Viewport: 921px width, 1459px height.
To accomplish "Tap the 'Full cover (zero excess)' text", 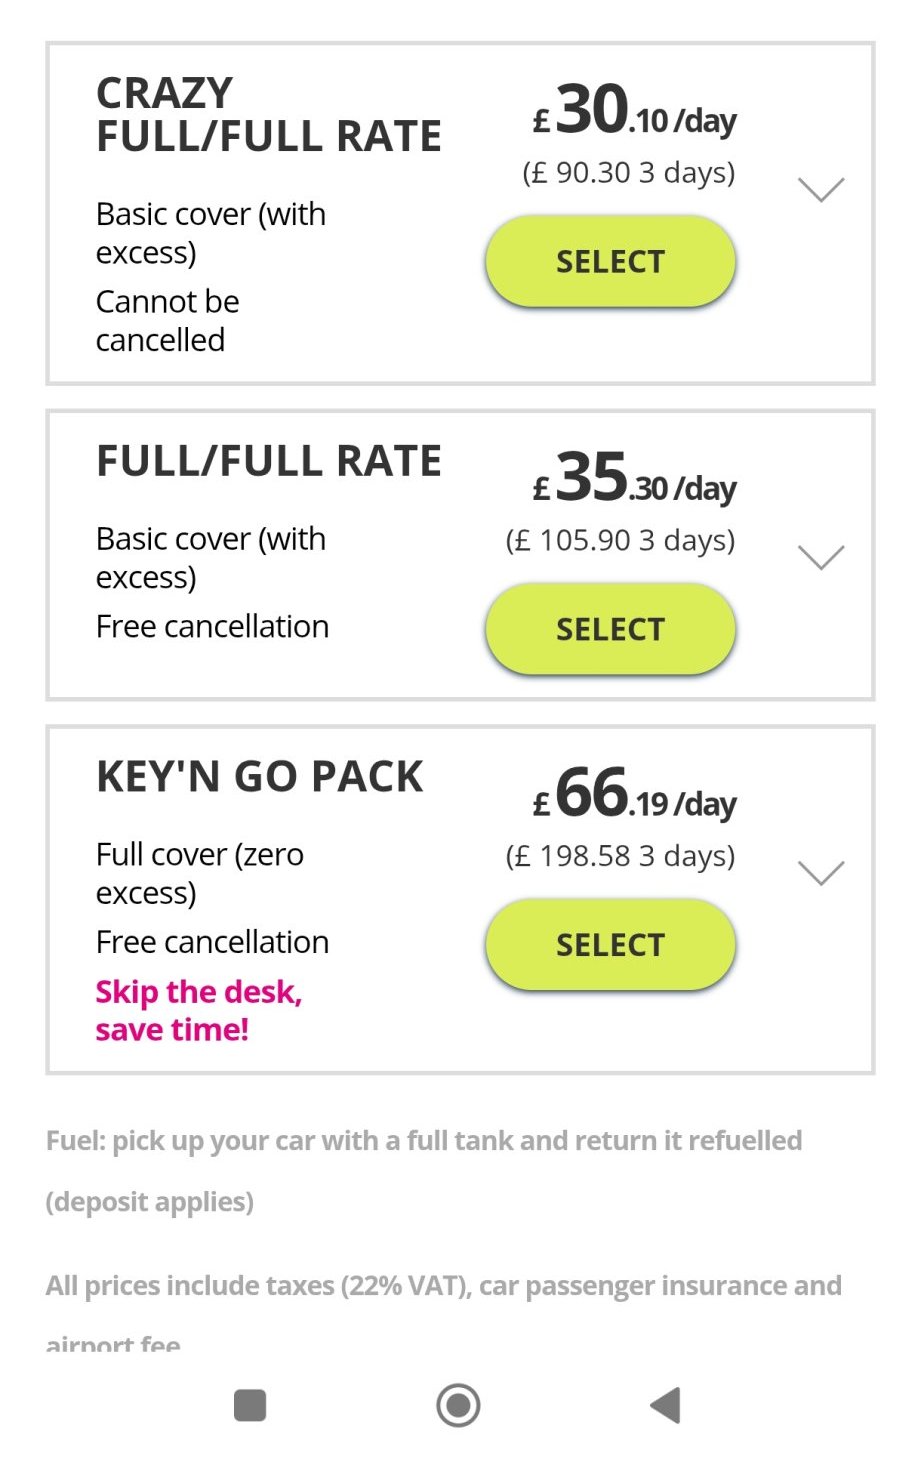I will [x=200, y=873].
